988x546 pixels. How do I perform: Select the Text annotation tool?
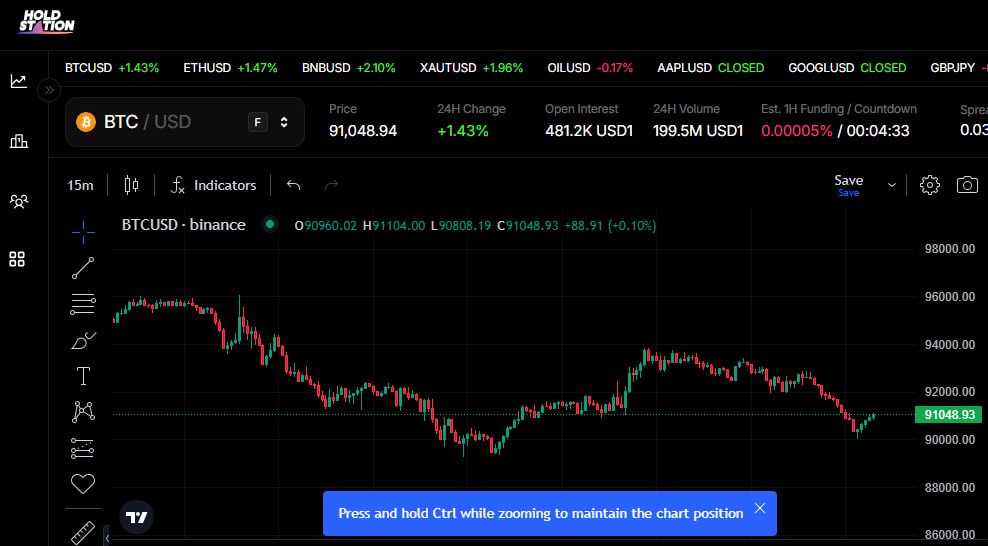click(x=83, y=376)
